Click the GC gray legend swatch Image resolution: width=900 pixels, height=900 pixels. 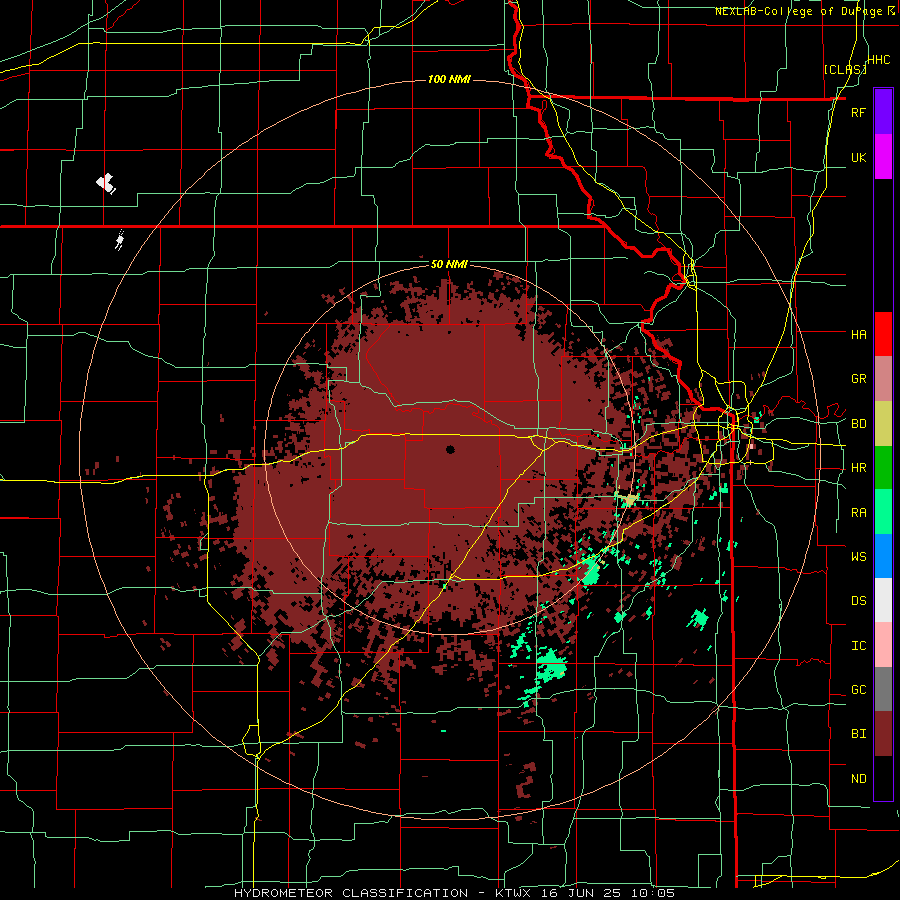tap(883, 689)
